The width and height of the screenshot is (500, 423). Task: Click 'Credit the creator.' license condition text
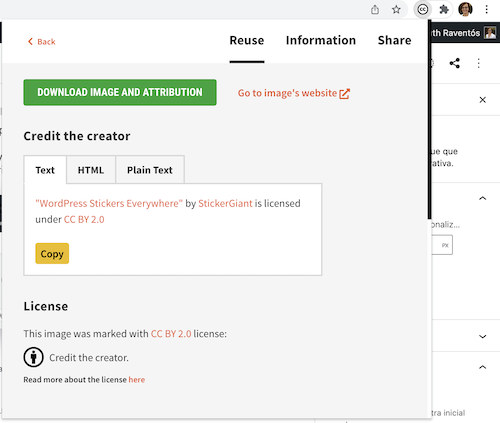coord(89,358)
